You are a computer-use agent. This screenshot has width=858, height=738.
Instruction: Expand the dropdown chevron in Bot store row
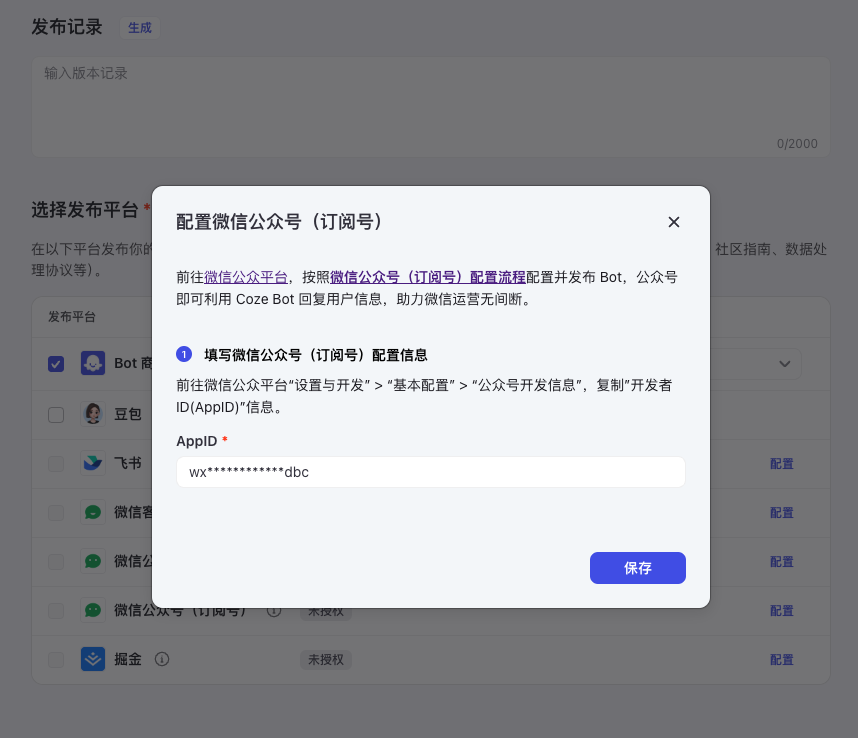(784, 364)
